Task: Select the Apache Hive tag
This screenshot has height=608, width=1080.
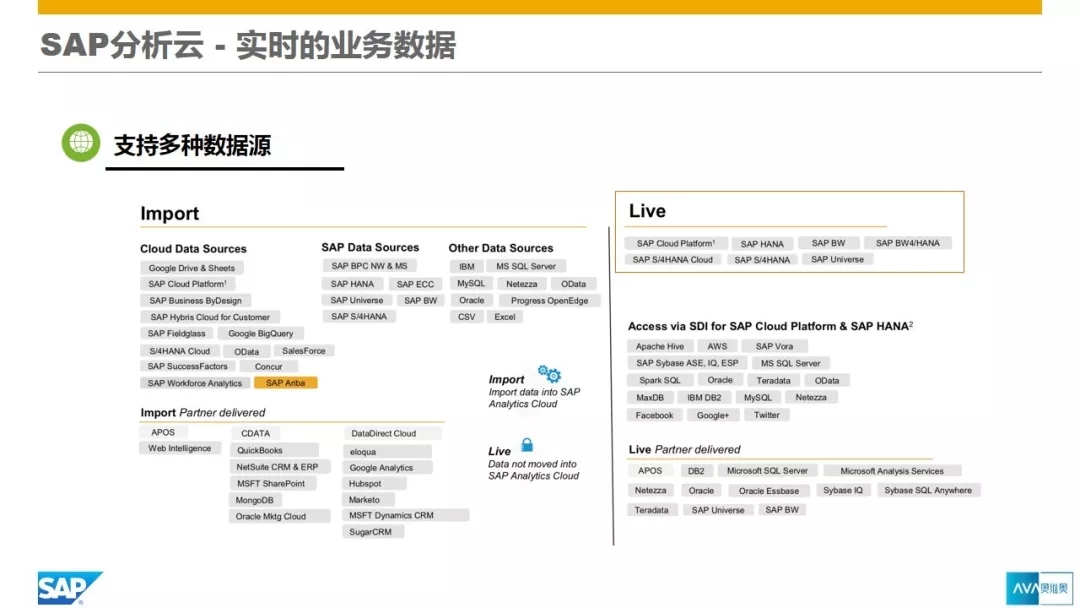Action: point(660,346)
